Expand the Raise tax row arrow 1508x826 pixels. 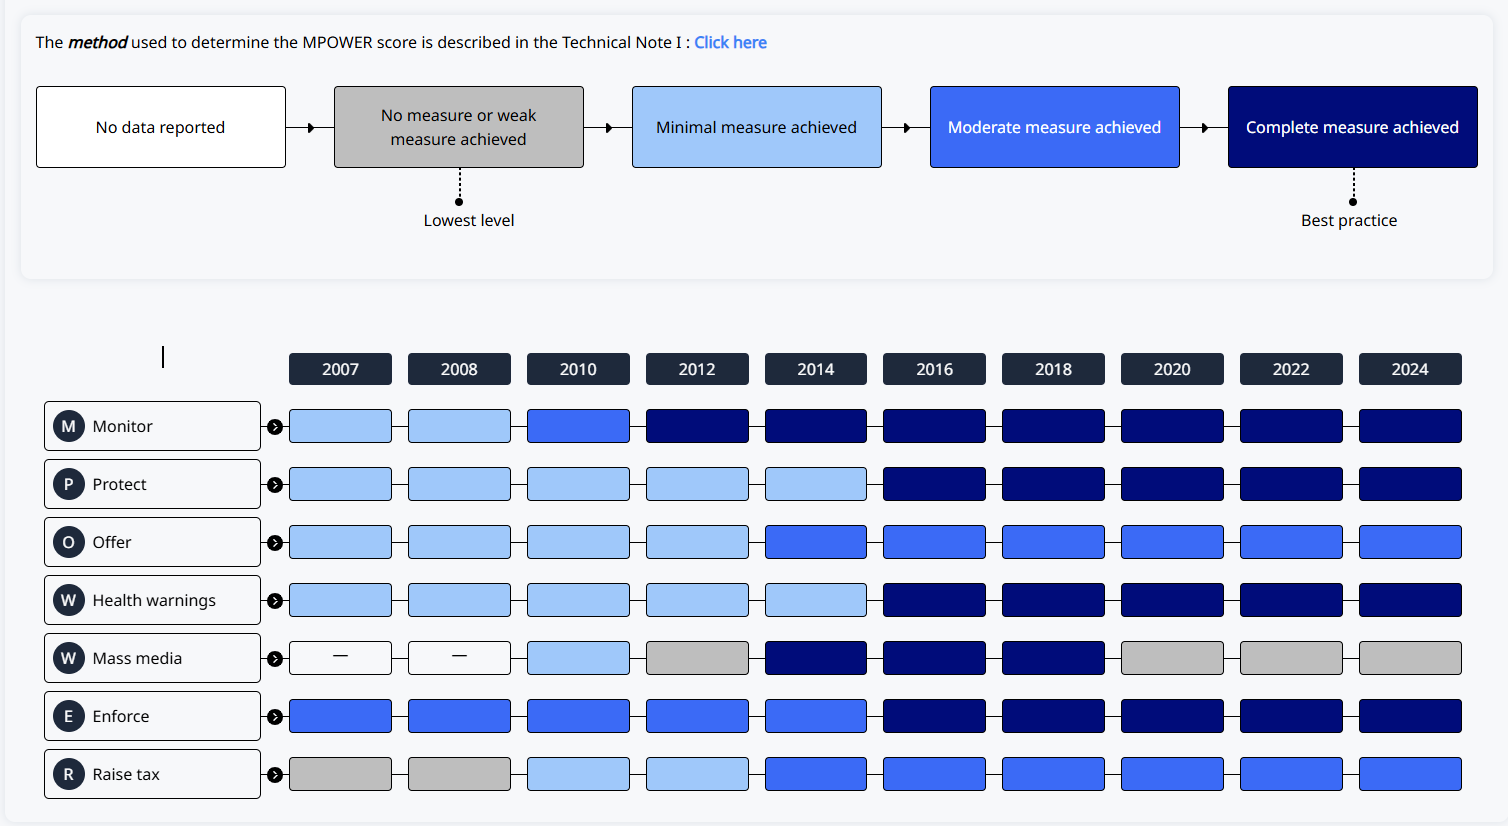(x=275, y=775)
